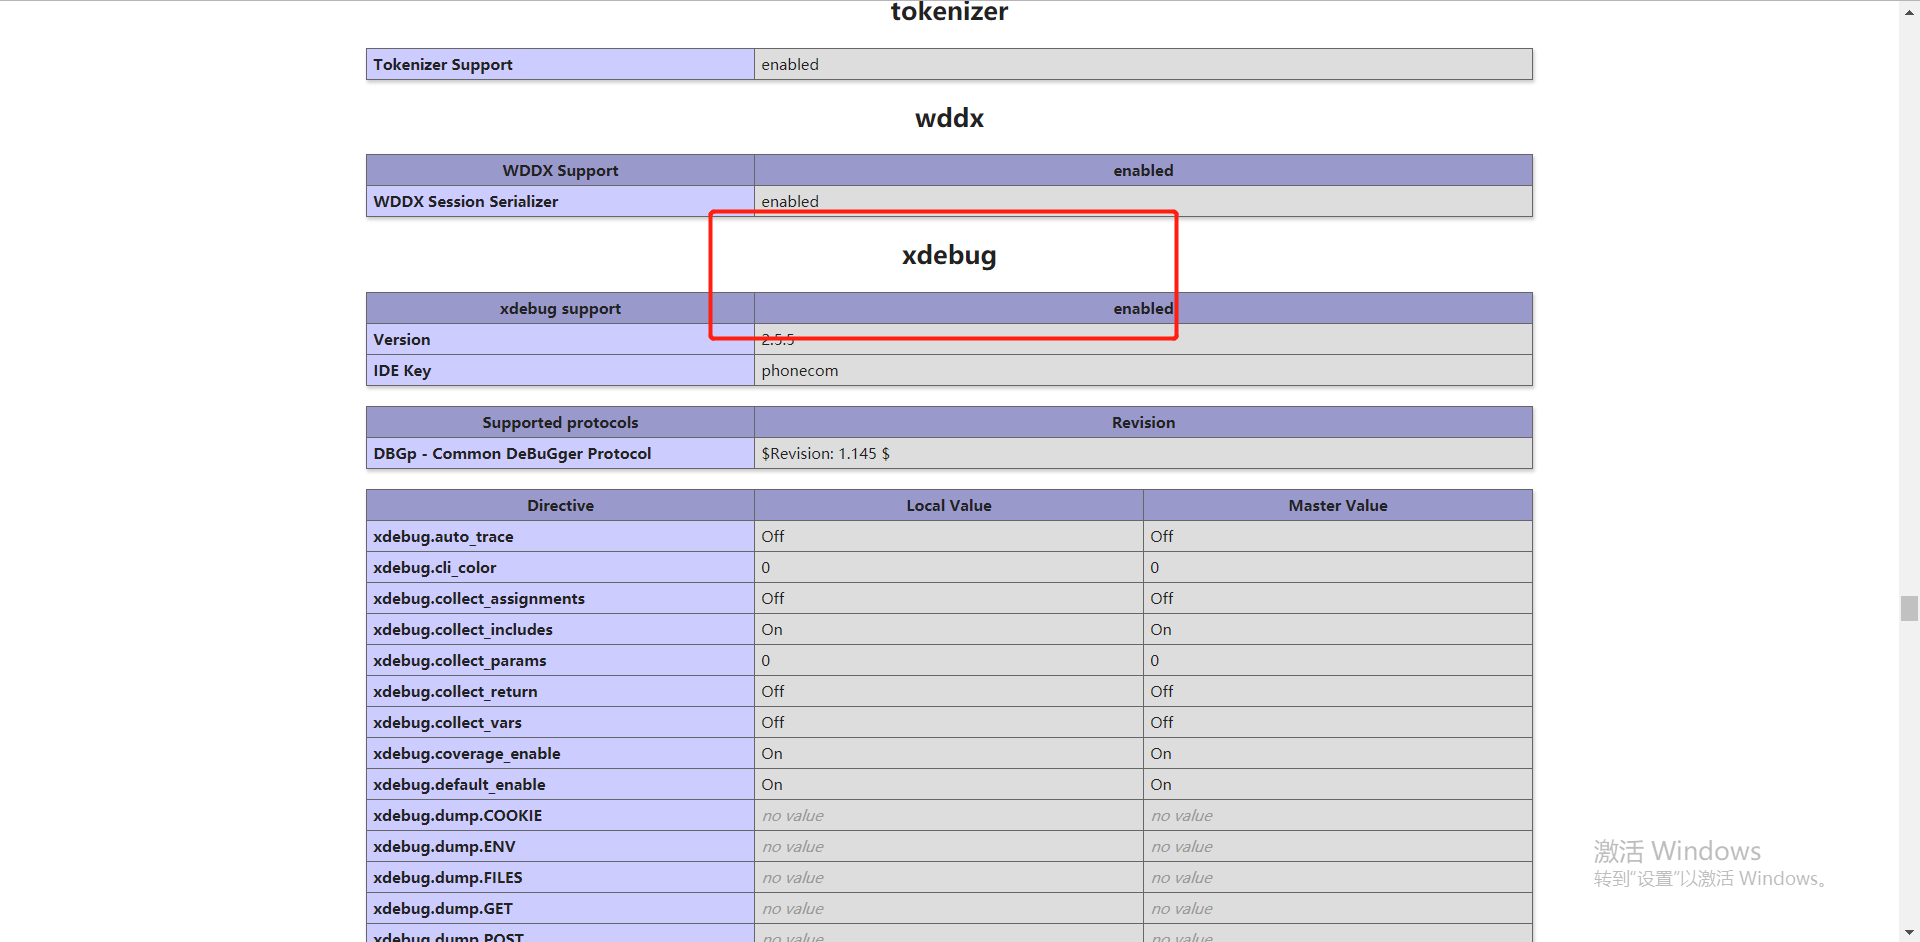
Task: Click the IDE Key value phonecom
Action: 800,371
